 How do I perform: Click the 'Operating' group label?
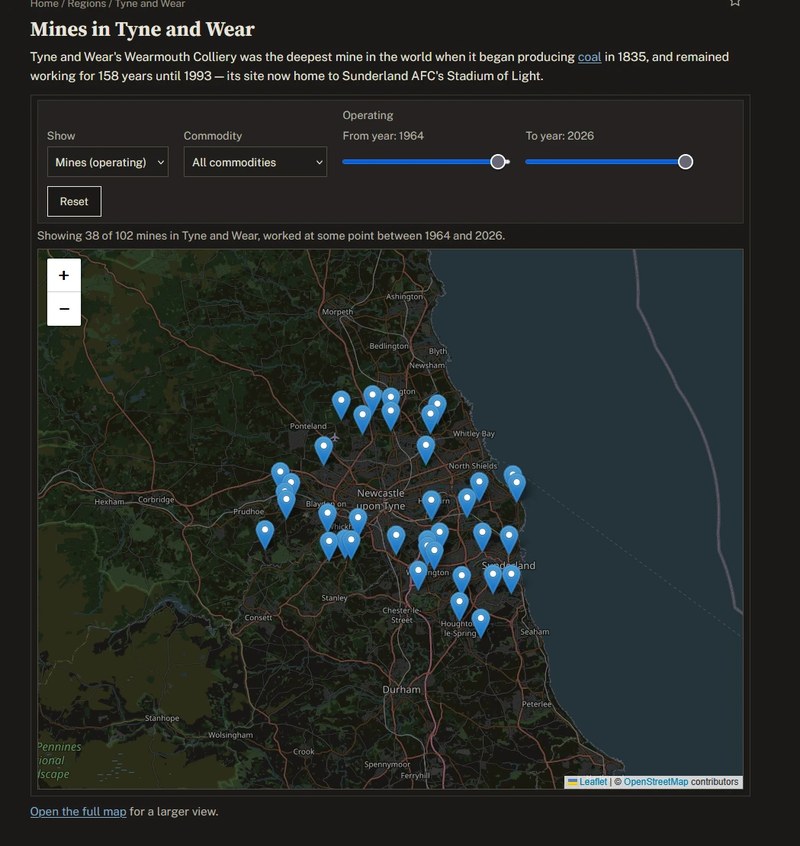[368, 115]
